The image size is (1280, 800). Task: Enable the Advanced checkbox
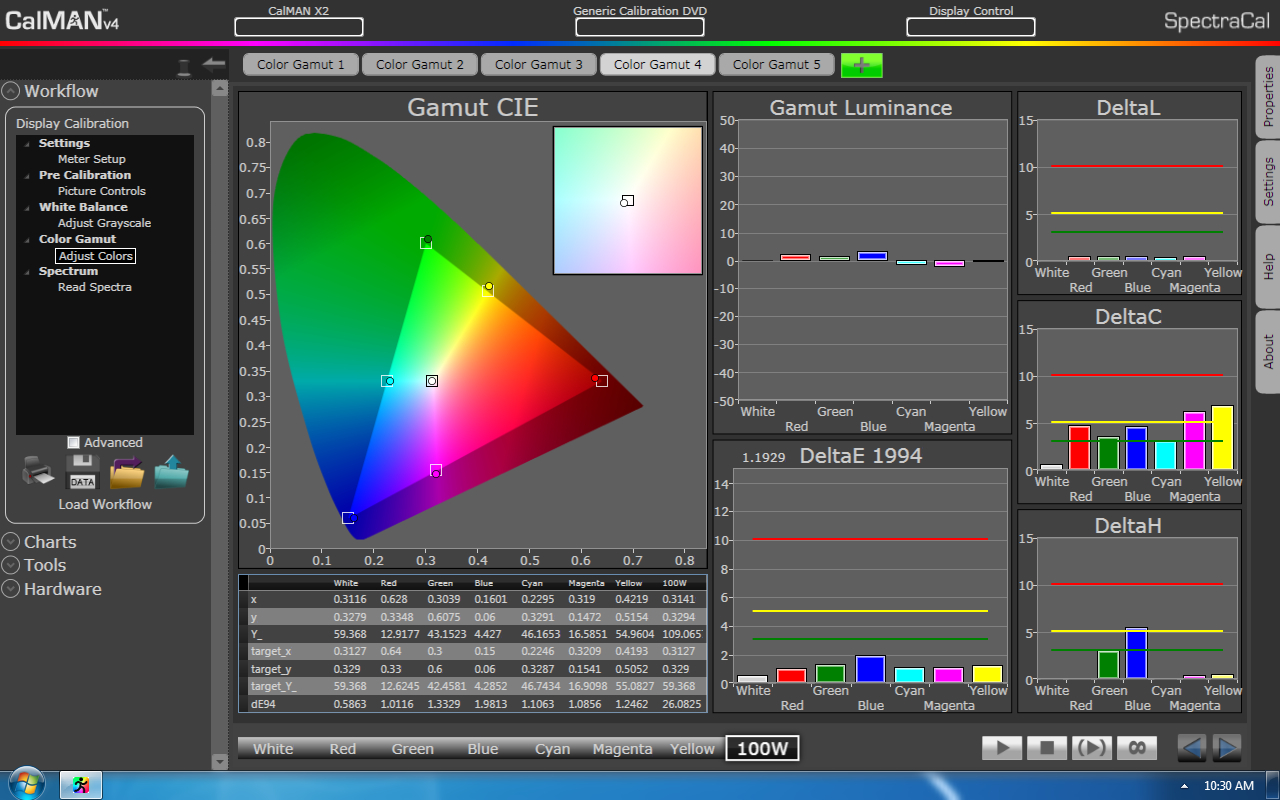(73, 442)
